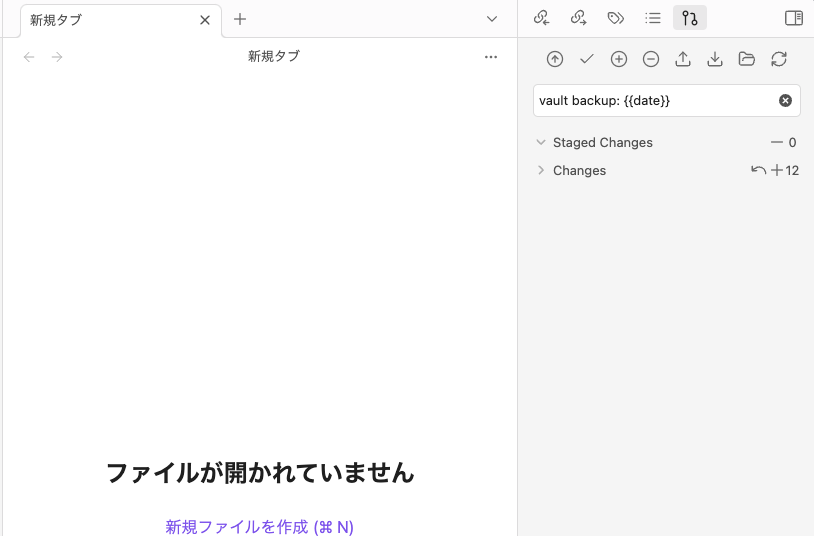Close the 新規タブ tab
This screenshot has height=536, width=814.
tap(205, 20)
